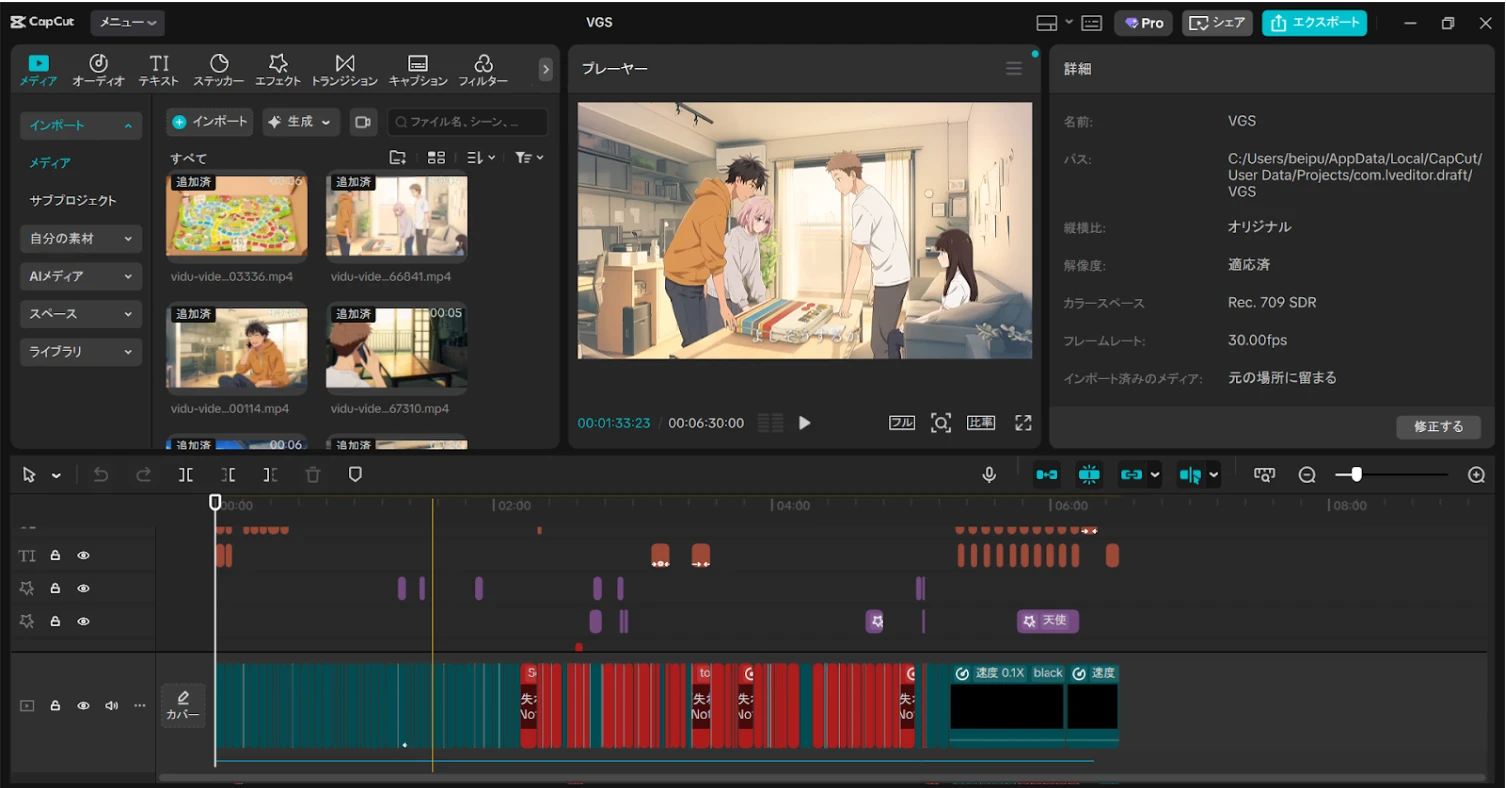1506x788 pixels.
Task: Toggle visibility of the main video track
Action: pyautogui.click(x=84, y=706)
